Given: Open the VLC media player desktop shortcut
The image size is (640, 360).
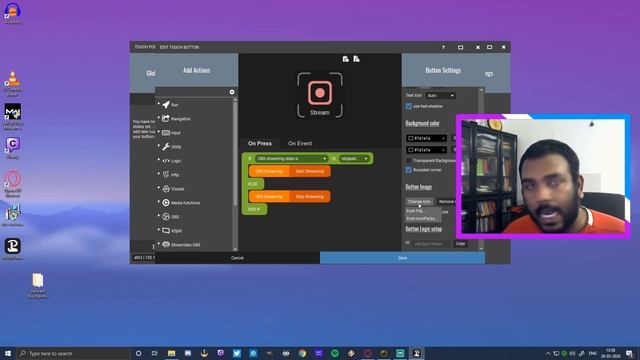Looking at the screenshot, I should (x=13, y=83).
